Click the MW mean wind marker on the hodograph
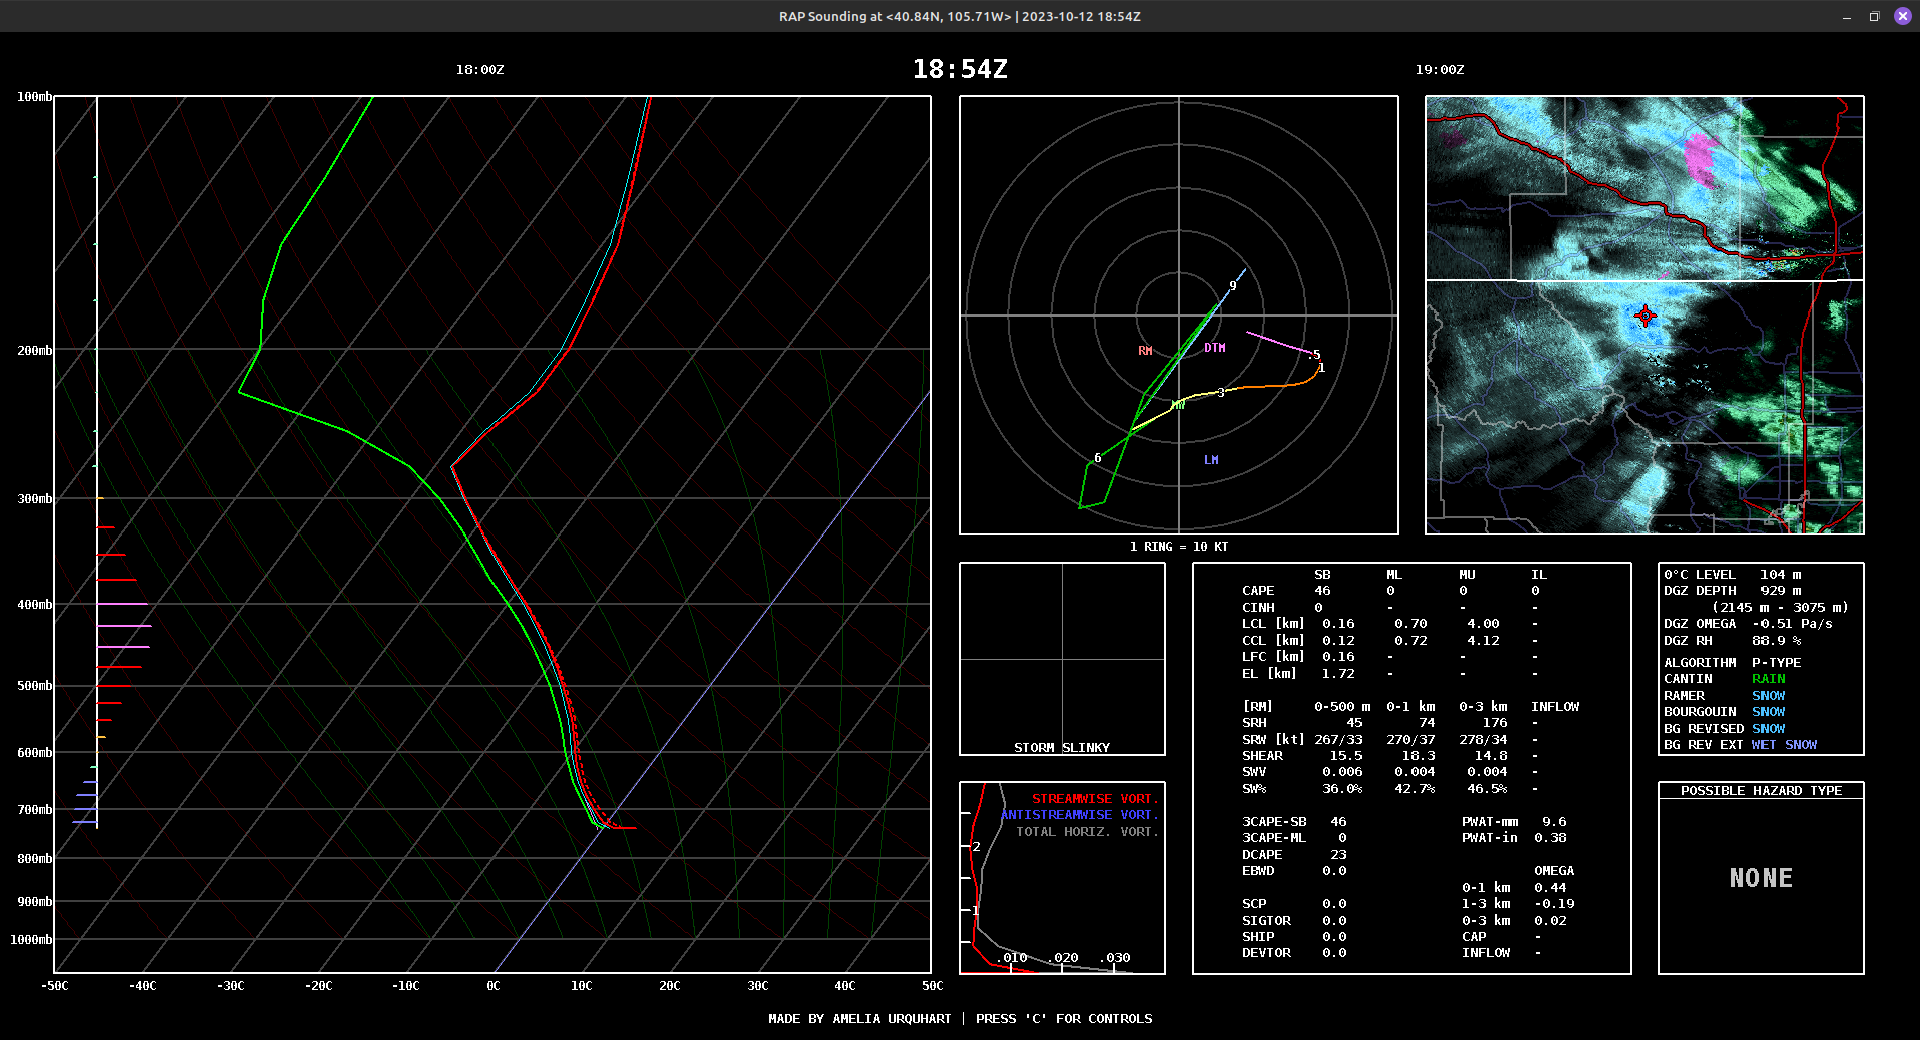The image size is (1920, 1040). coord(1178,404)
